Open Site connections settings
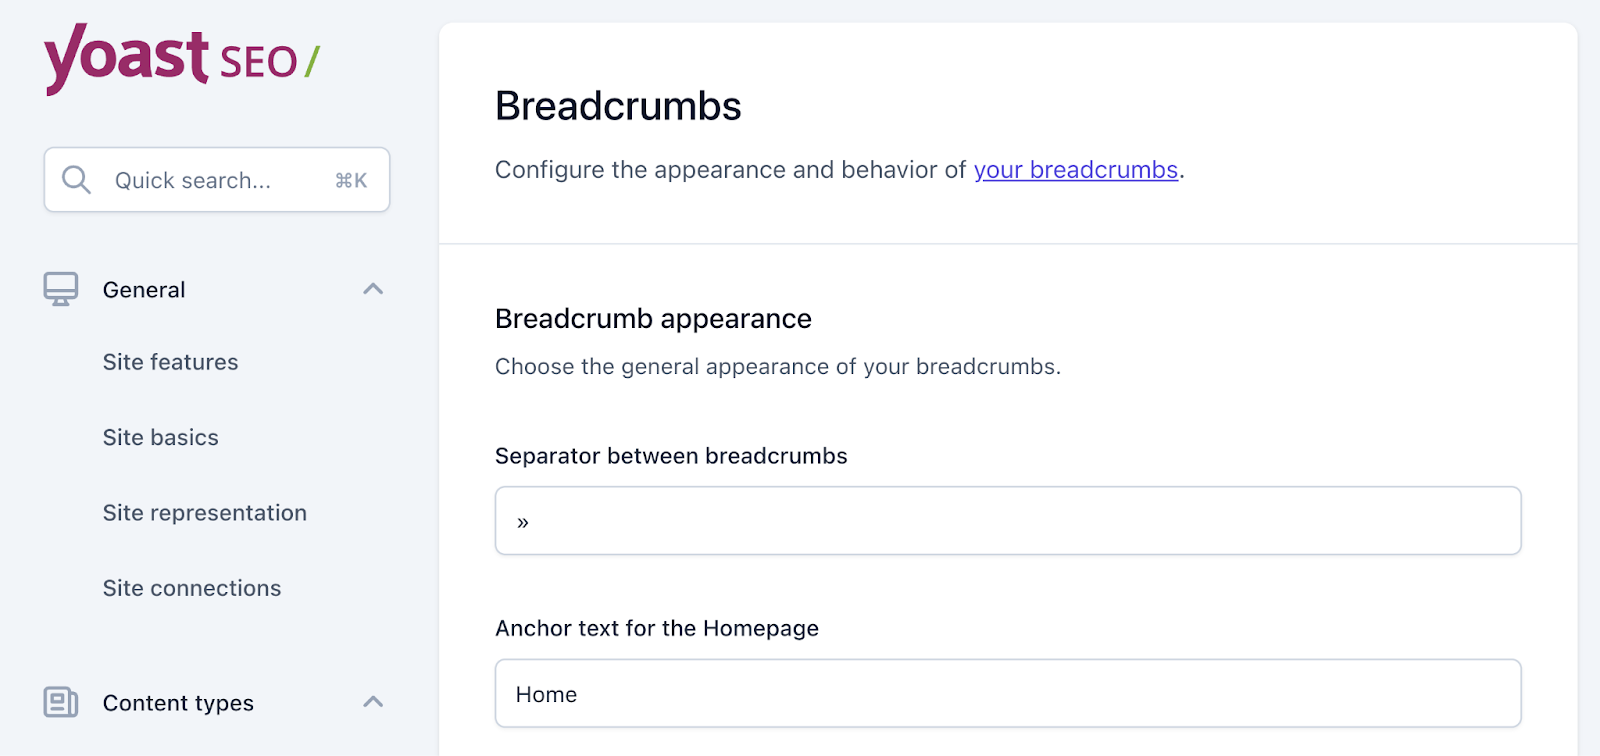1600x756 pixels. (191, 588)
